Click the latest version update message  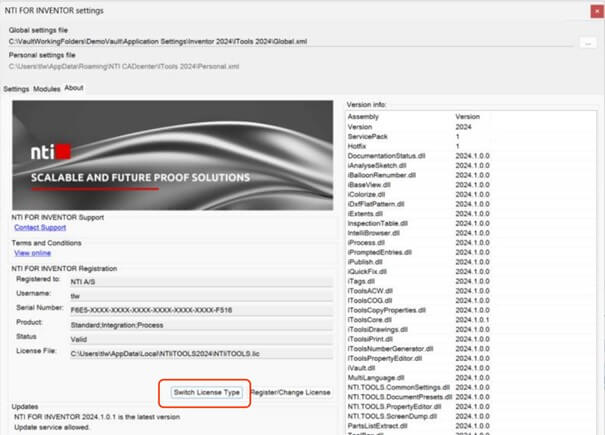click(x=97, y=417)
